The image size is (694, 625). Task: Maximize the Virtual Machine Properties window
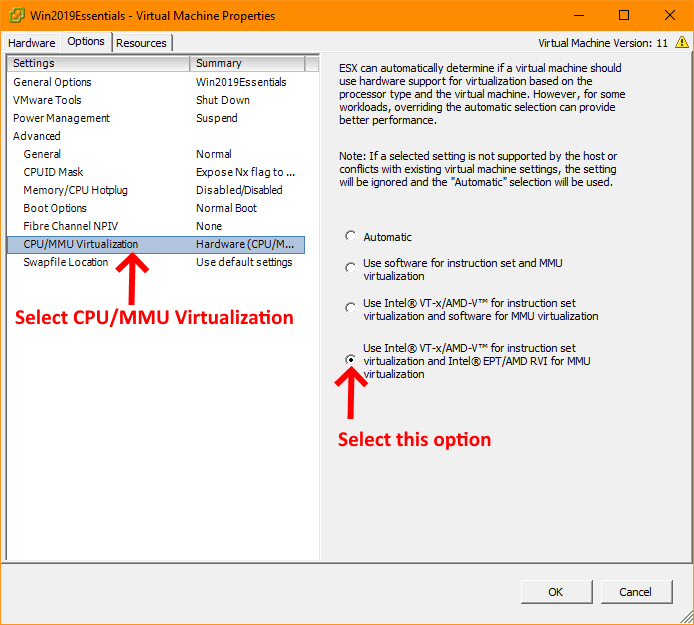click(624, 15)
